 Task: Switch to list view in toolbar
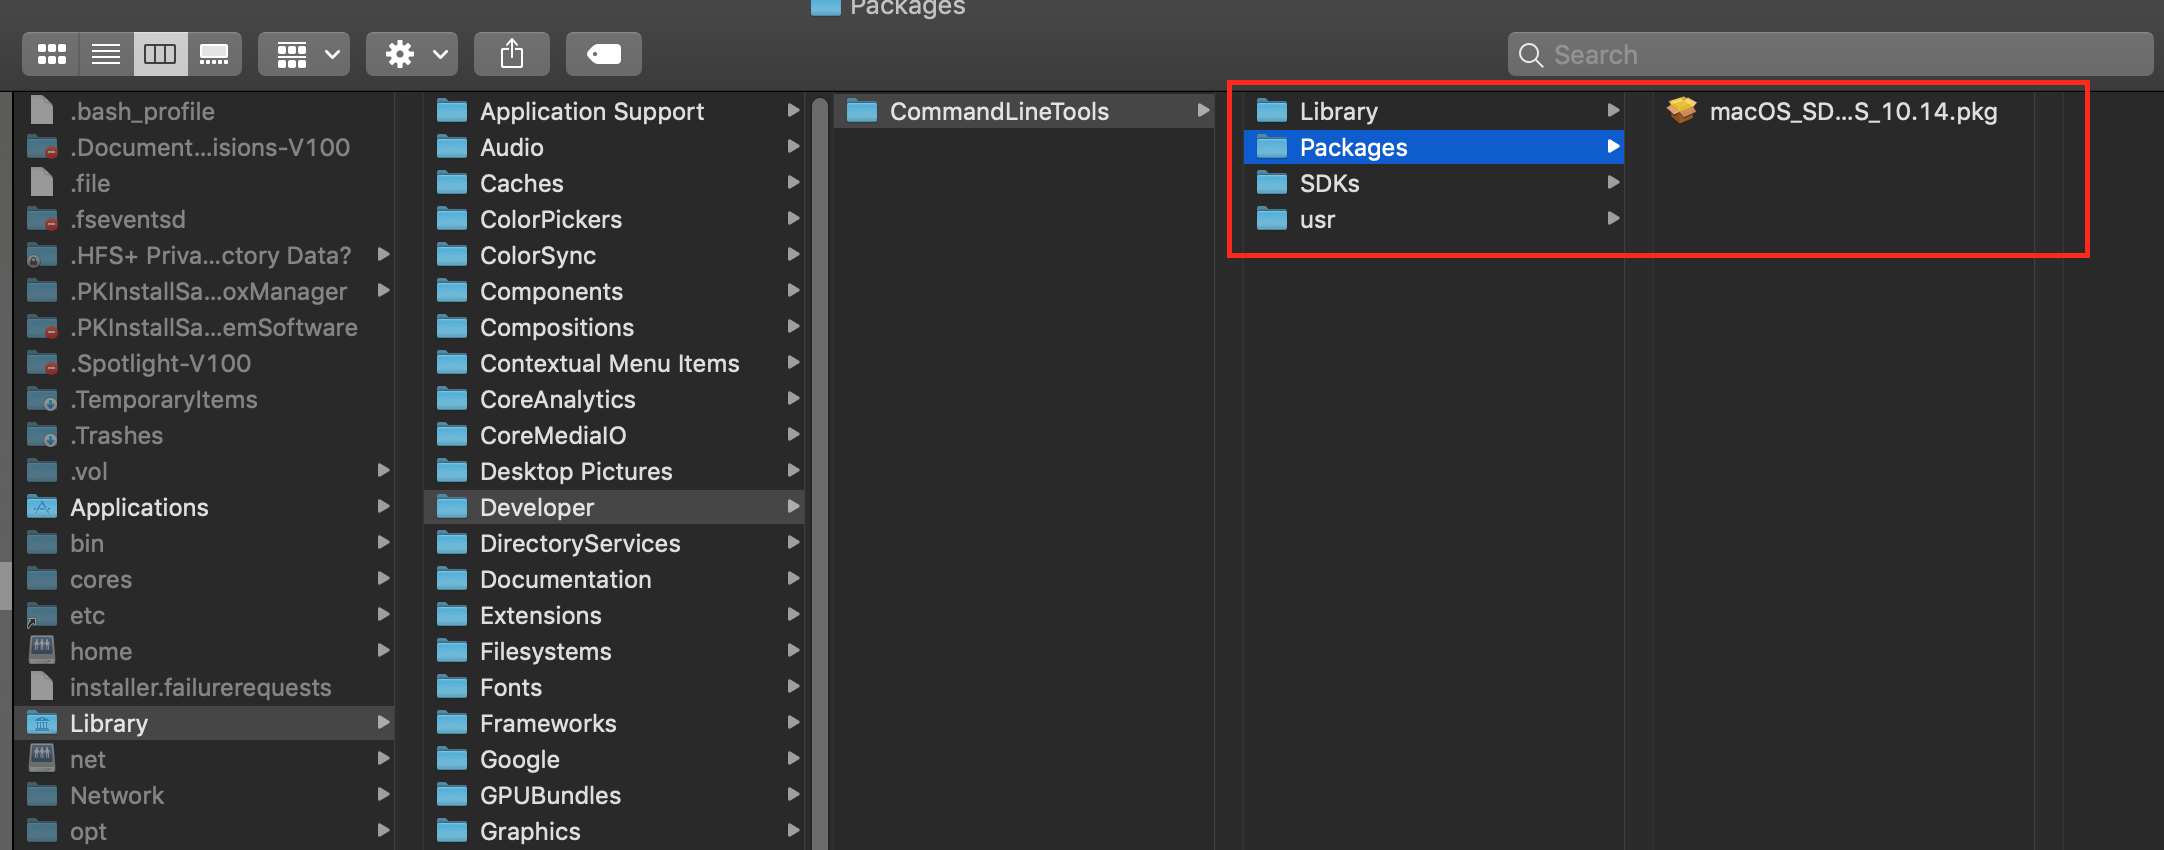(x=106, y=54)
